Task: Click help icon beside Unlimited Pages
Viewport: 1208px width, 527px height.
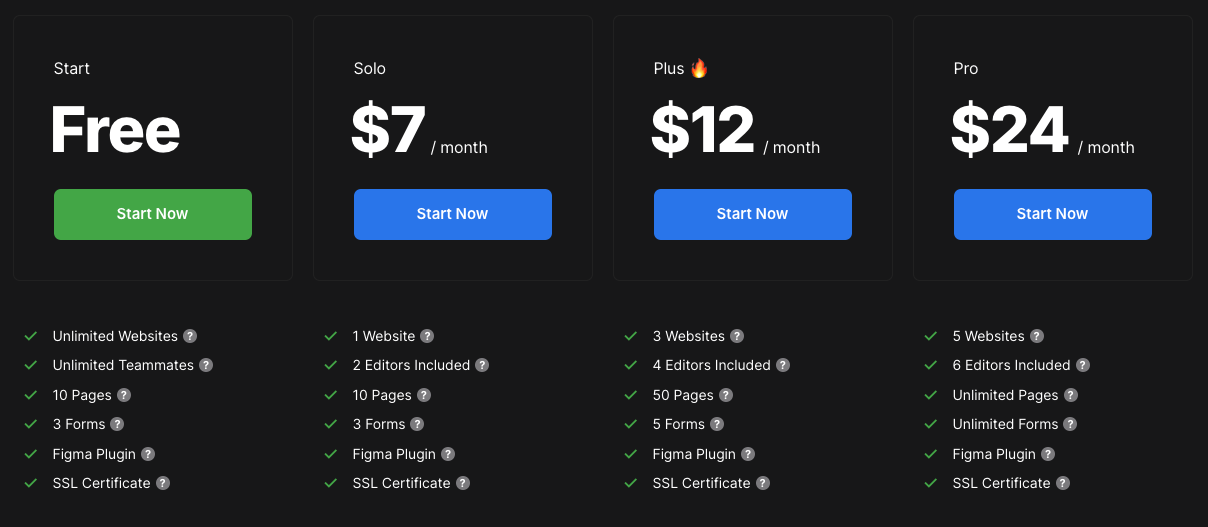Action: click(1071, 395)
